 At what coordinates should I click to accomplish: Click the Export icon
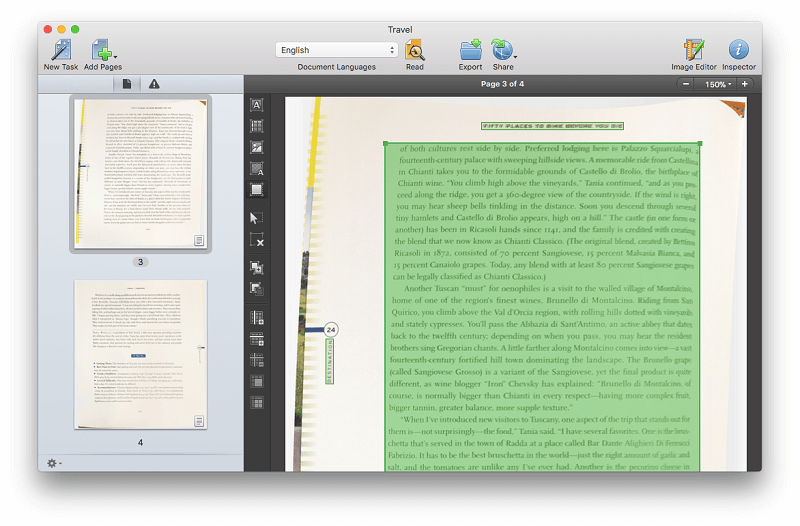coord(470,50)
